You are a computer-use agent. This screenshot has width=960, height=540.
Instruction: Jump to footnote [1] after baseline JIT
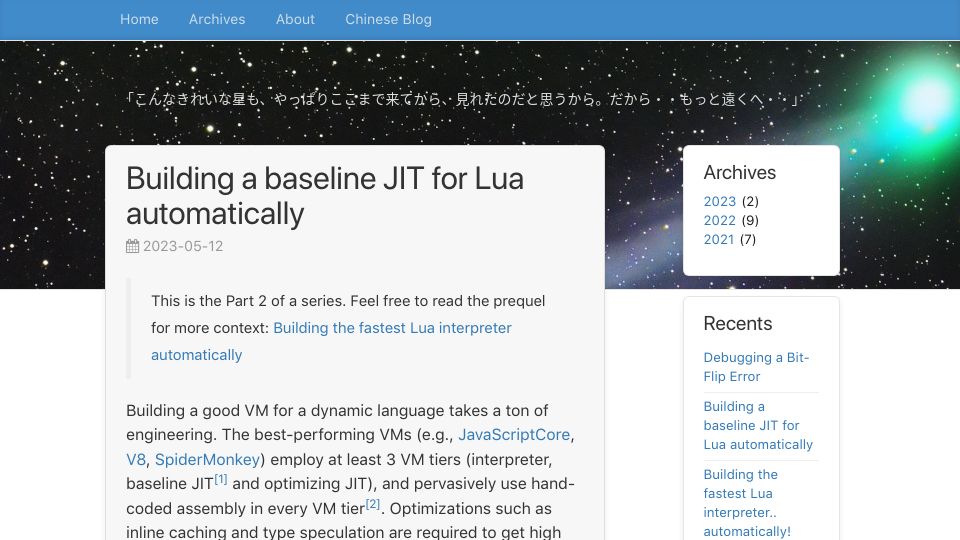click(220, 479)
